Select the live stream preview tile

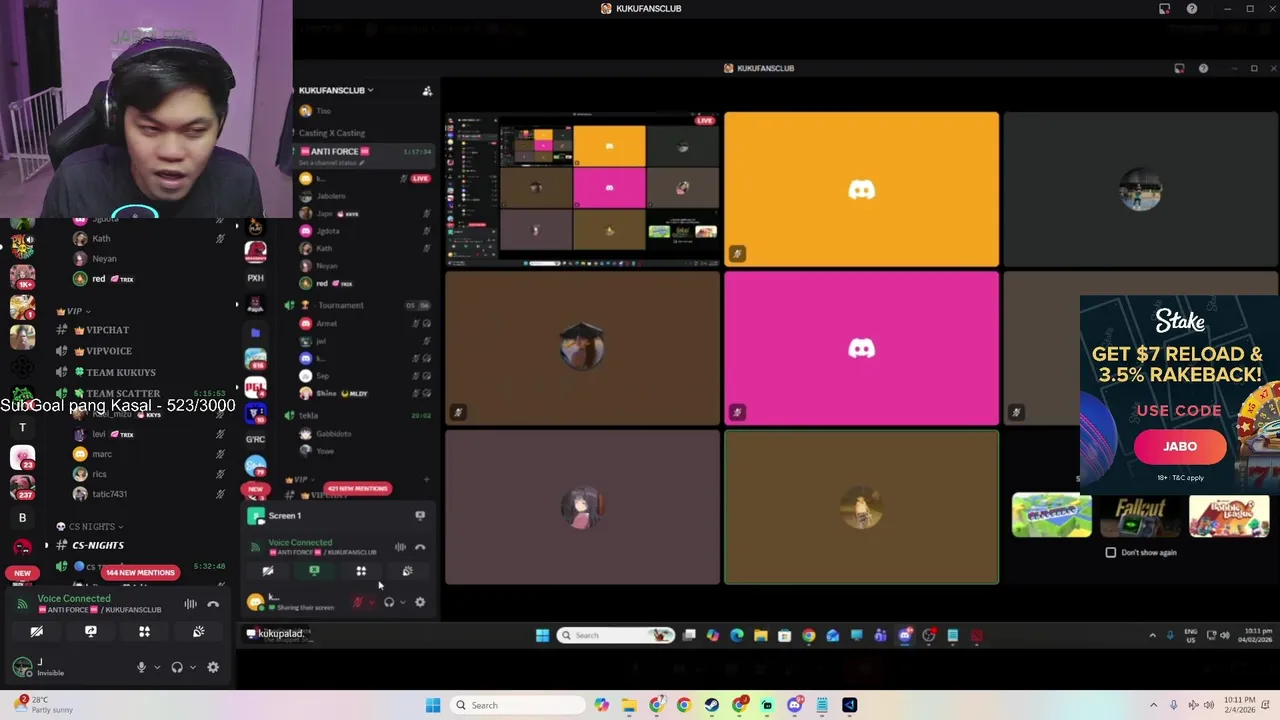pyautogui.click(x=582, y=189)
